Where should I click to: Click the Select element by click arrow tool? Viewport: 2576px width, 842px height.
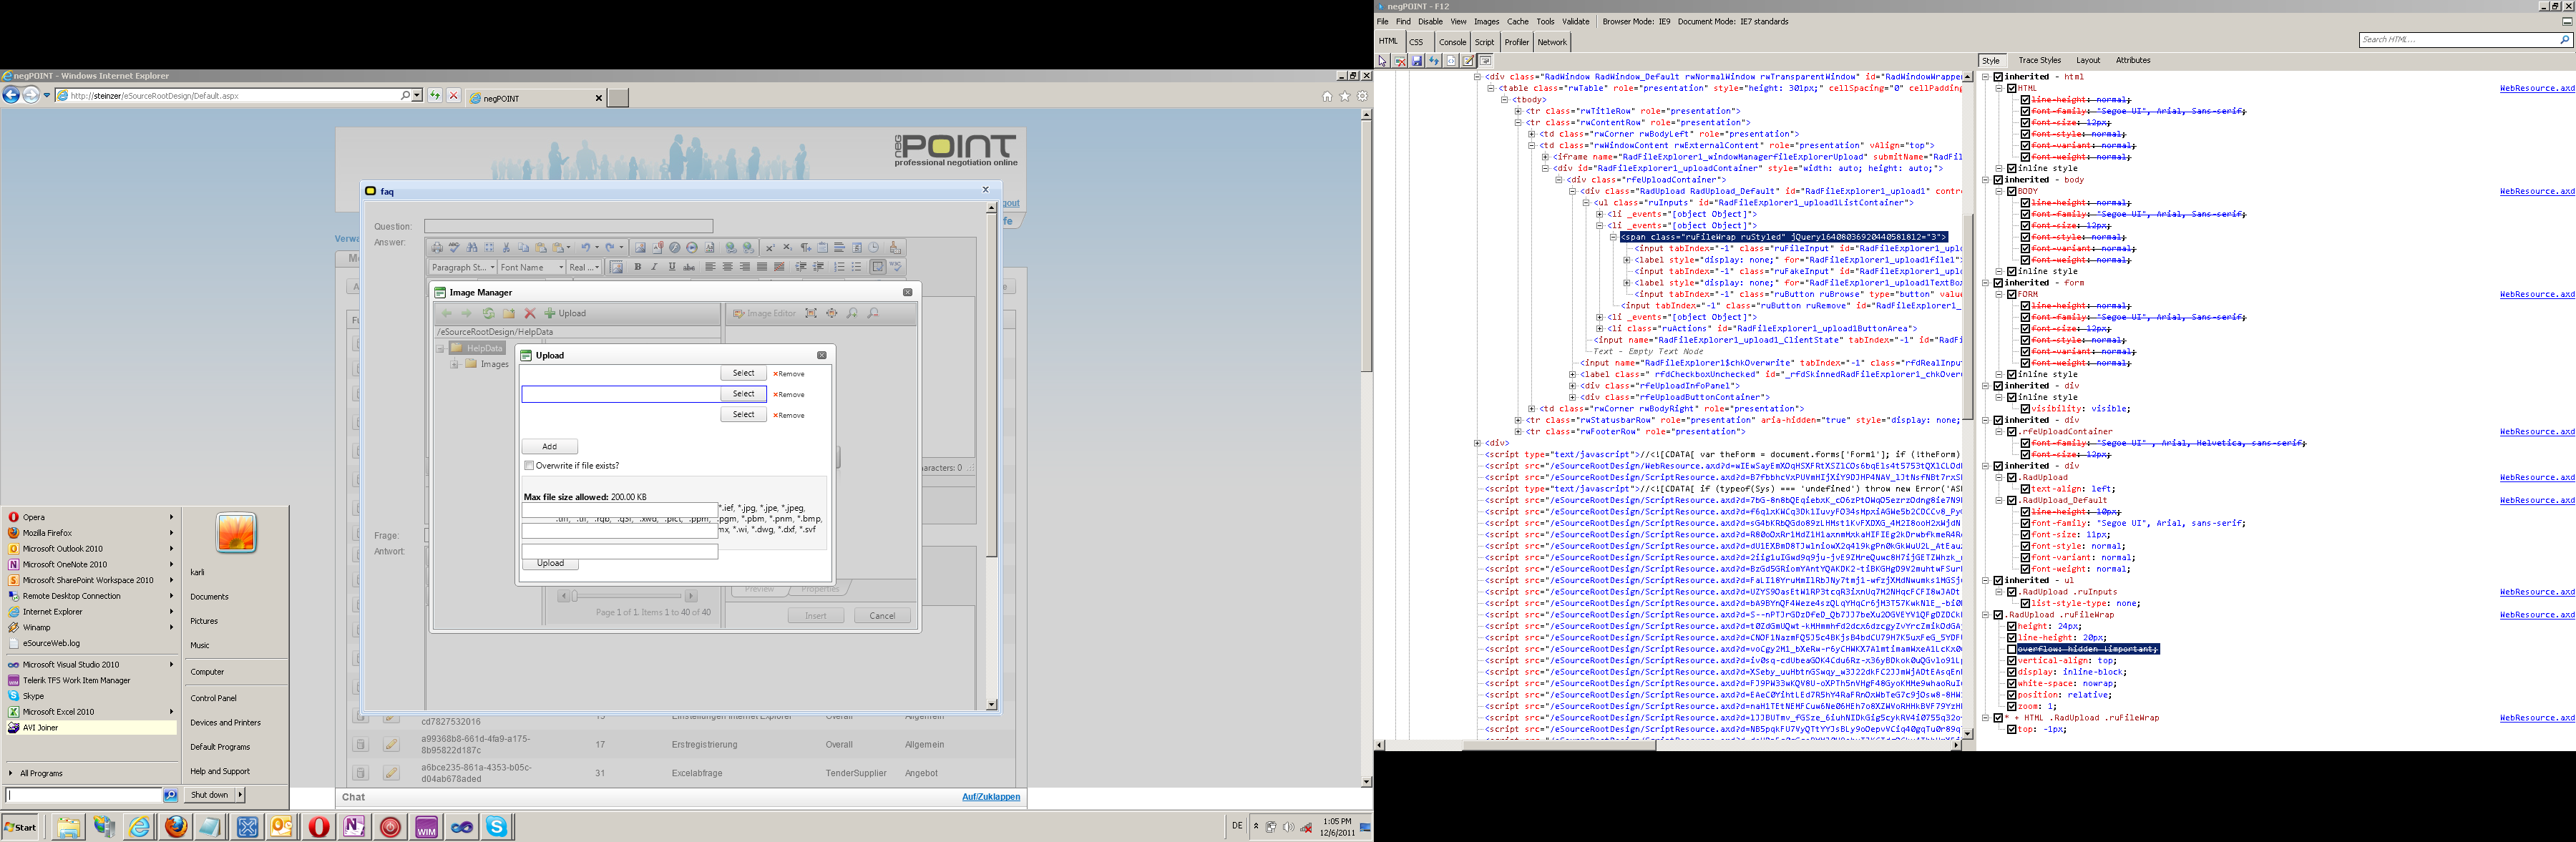[x=1382, y=61]
